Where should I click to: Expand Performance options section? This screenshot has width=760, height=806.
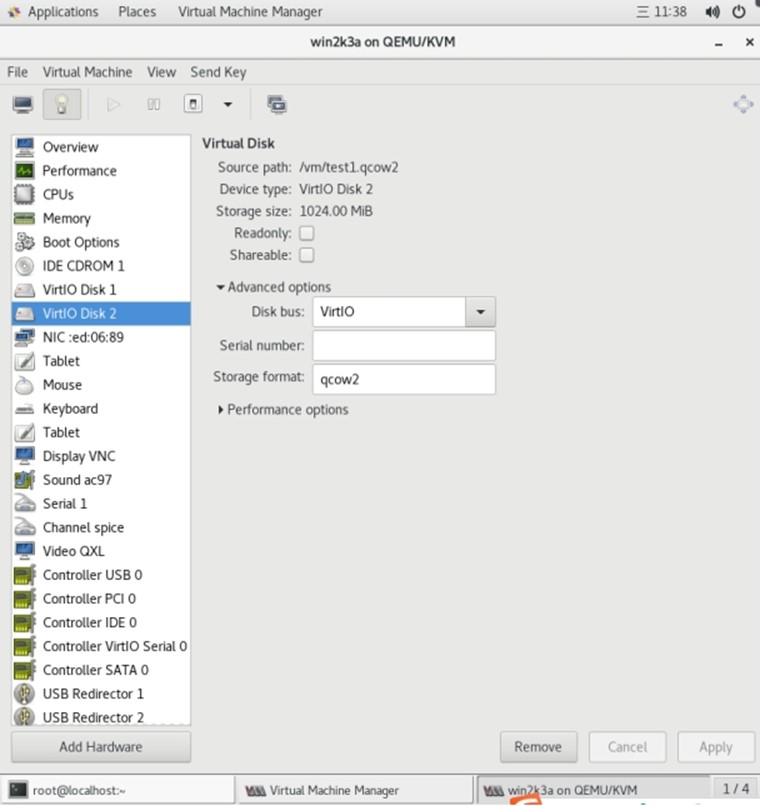[x=283, y=410]
